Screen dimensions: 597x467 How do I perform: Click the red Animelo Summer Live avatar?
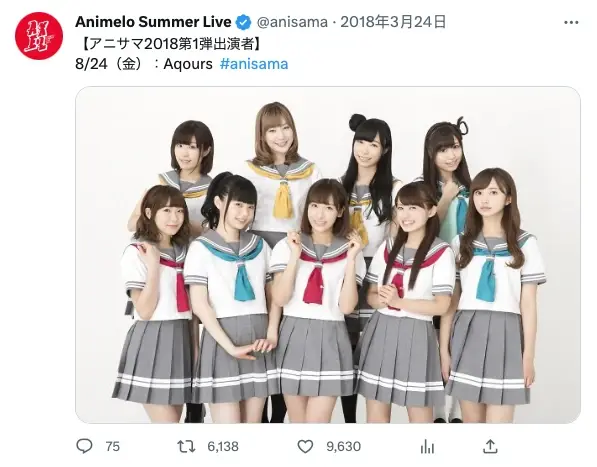[39, 36]
